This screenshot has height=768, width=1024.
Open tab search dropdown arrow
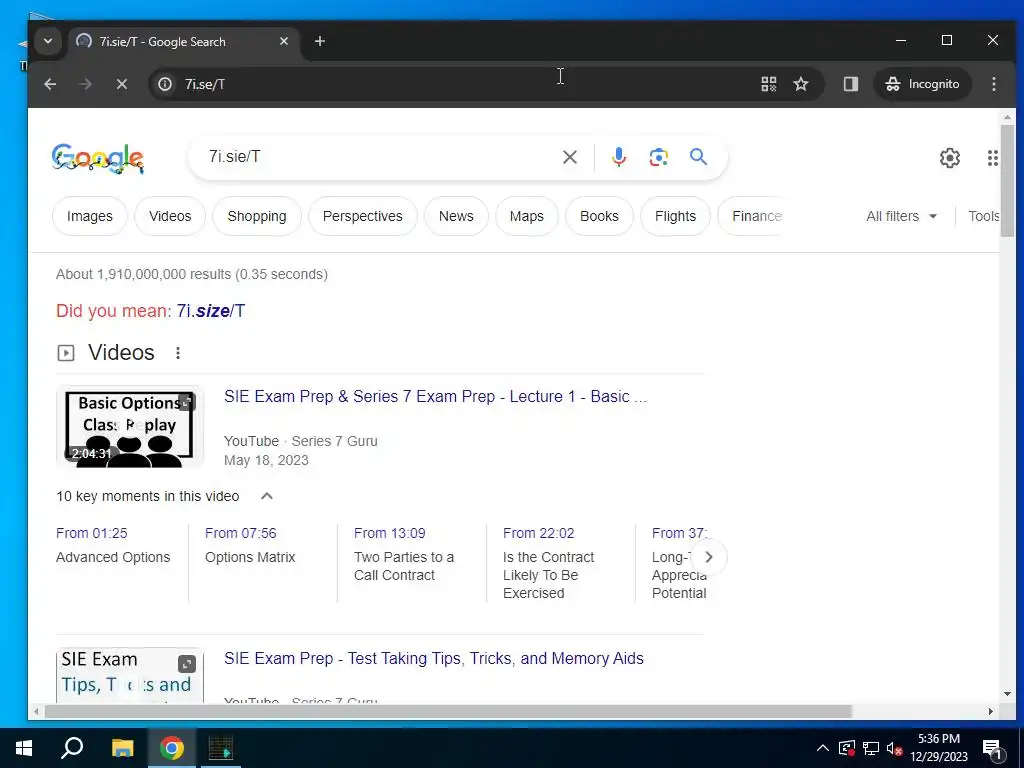click(x=48, y=41)
